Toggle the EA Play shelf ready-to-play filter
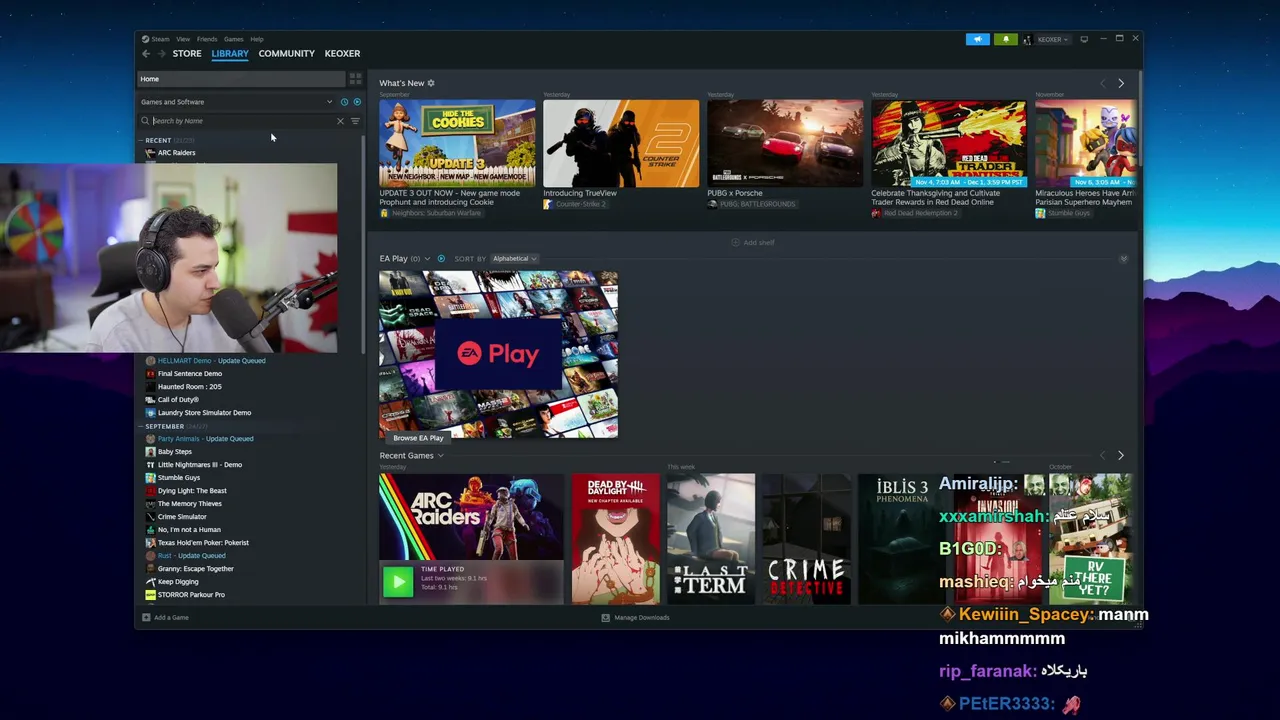 (441, 259)
